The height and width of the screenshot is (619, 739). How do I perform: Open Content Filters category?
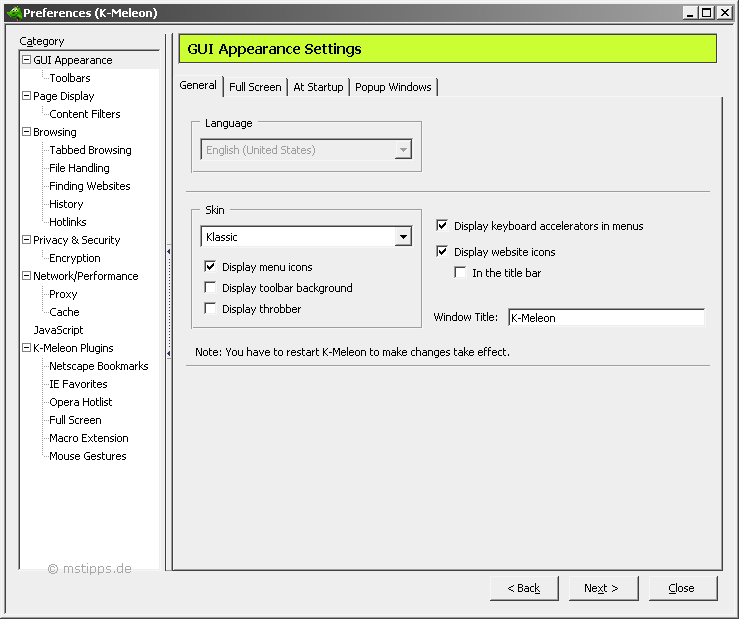[85, 114]
